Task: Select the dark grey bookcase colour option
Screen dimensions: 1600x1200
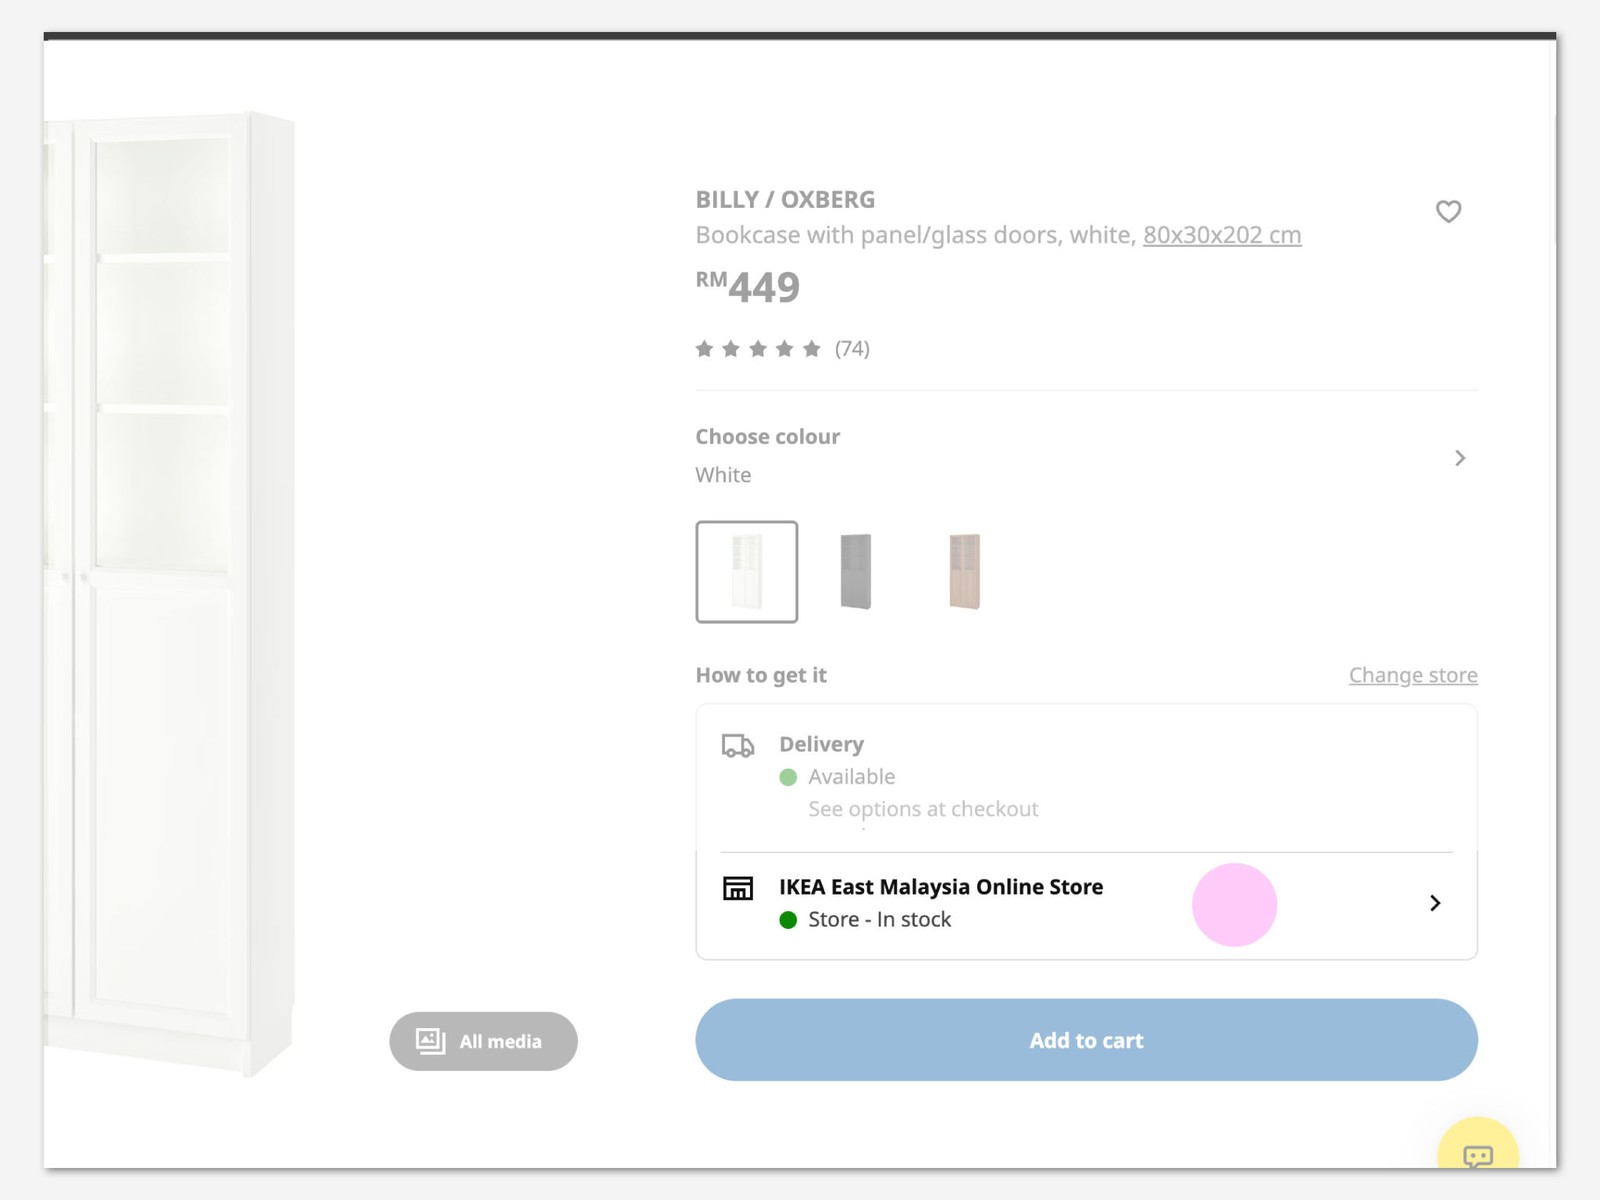Action: (856, 572)
